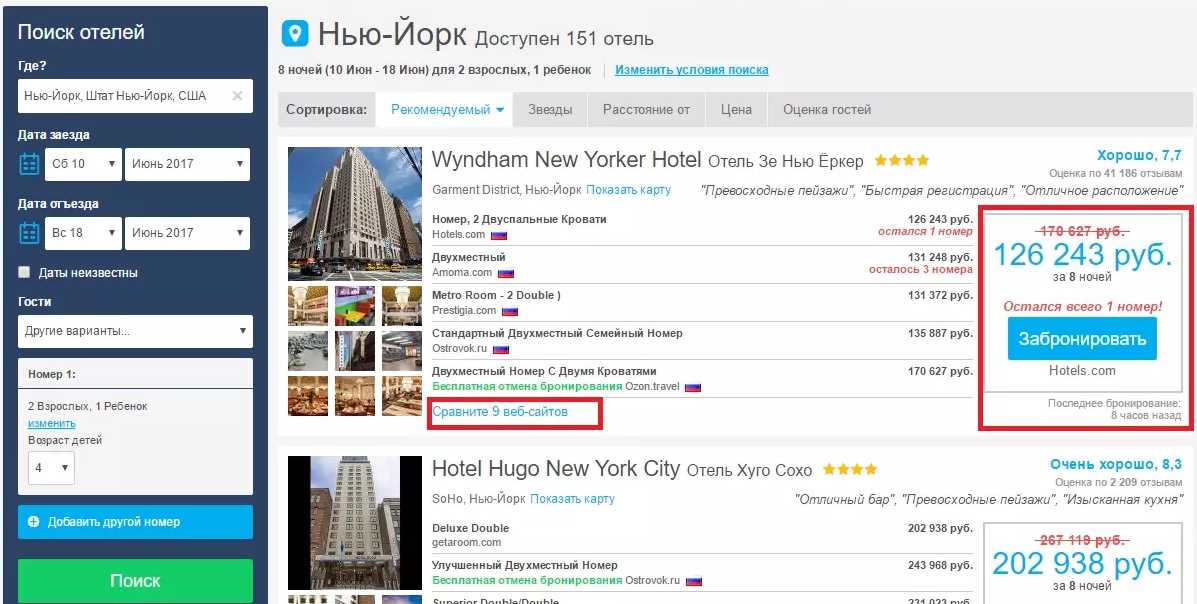Viewport: 1197px width, 604px height.
Task: Click the 202 938 руб. large price
Action: click(1082, 564)
